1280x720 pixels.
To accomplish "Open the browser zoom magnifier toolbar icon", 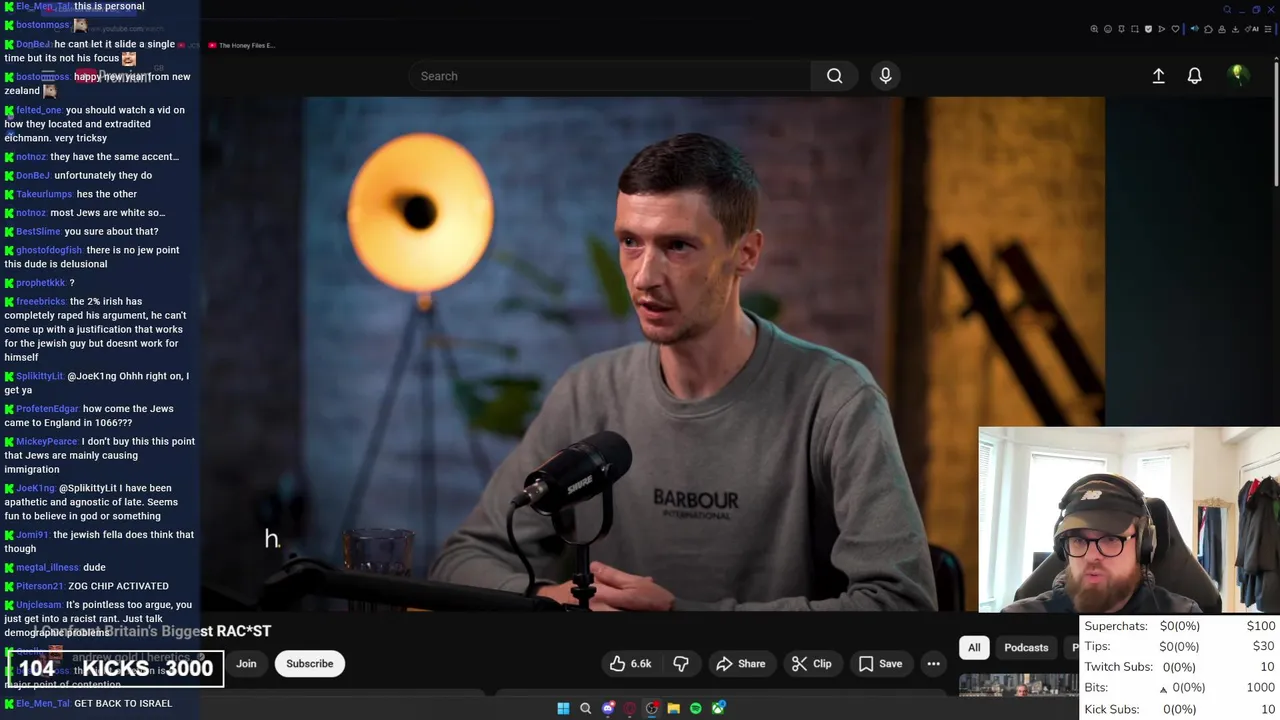I will (x=1094, y=29).
